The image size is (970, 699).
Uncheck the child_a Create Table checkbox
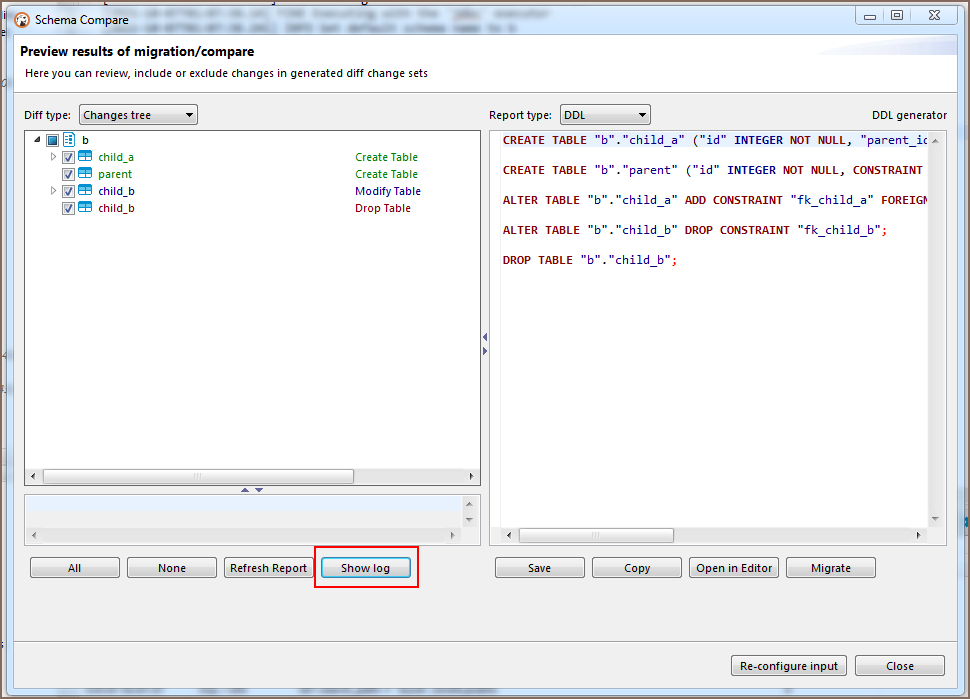click(x=68, y=157)
